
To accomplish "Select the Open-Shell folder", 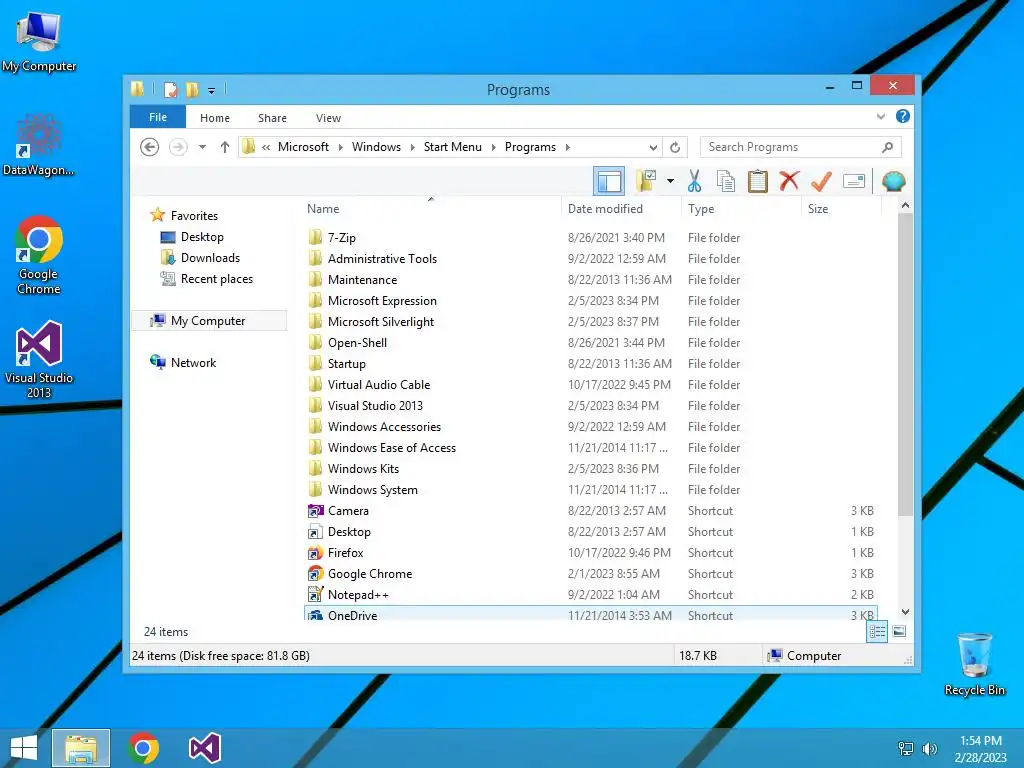I will [592, 342].
